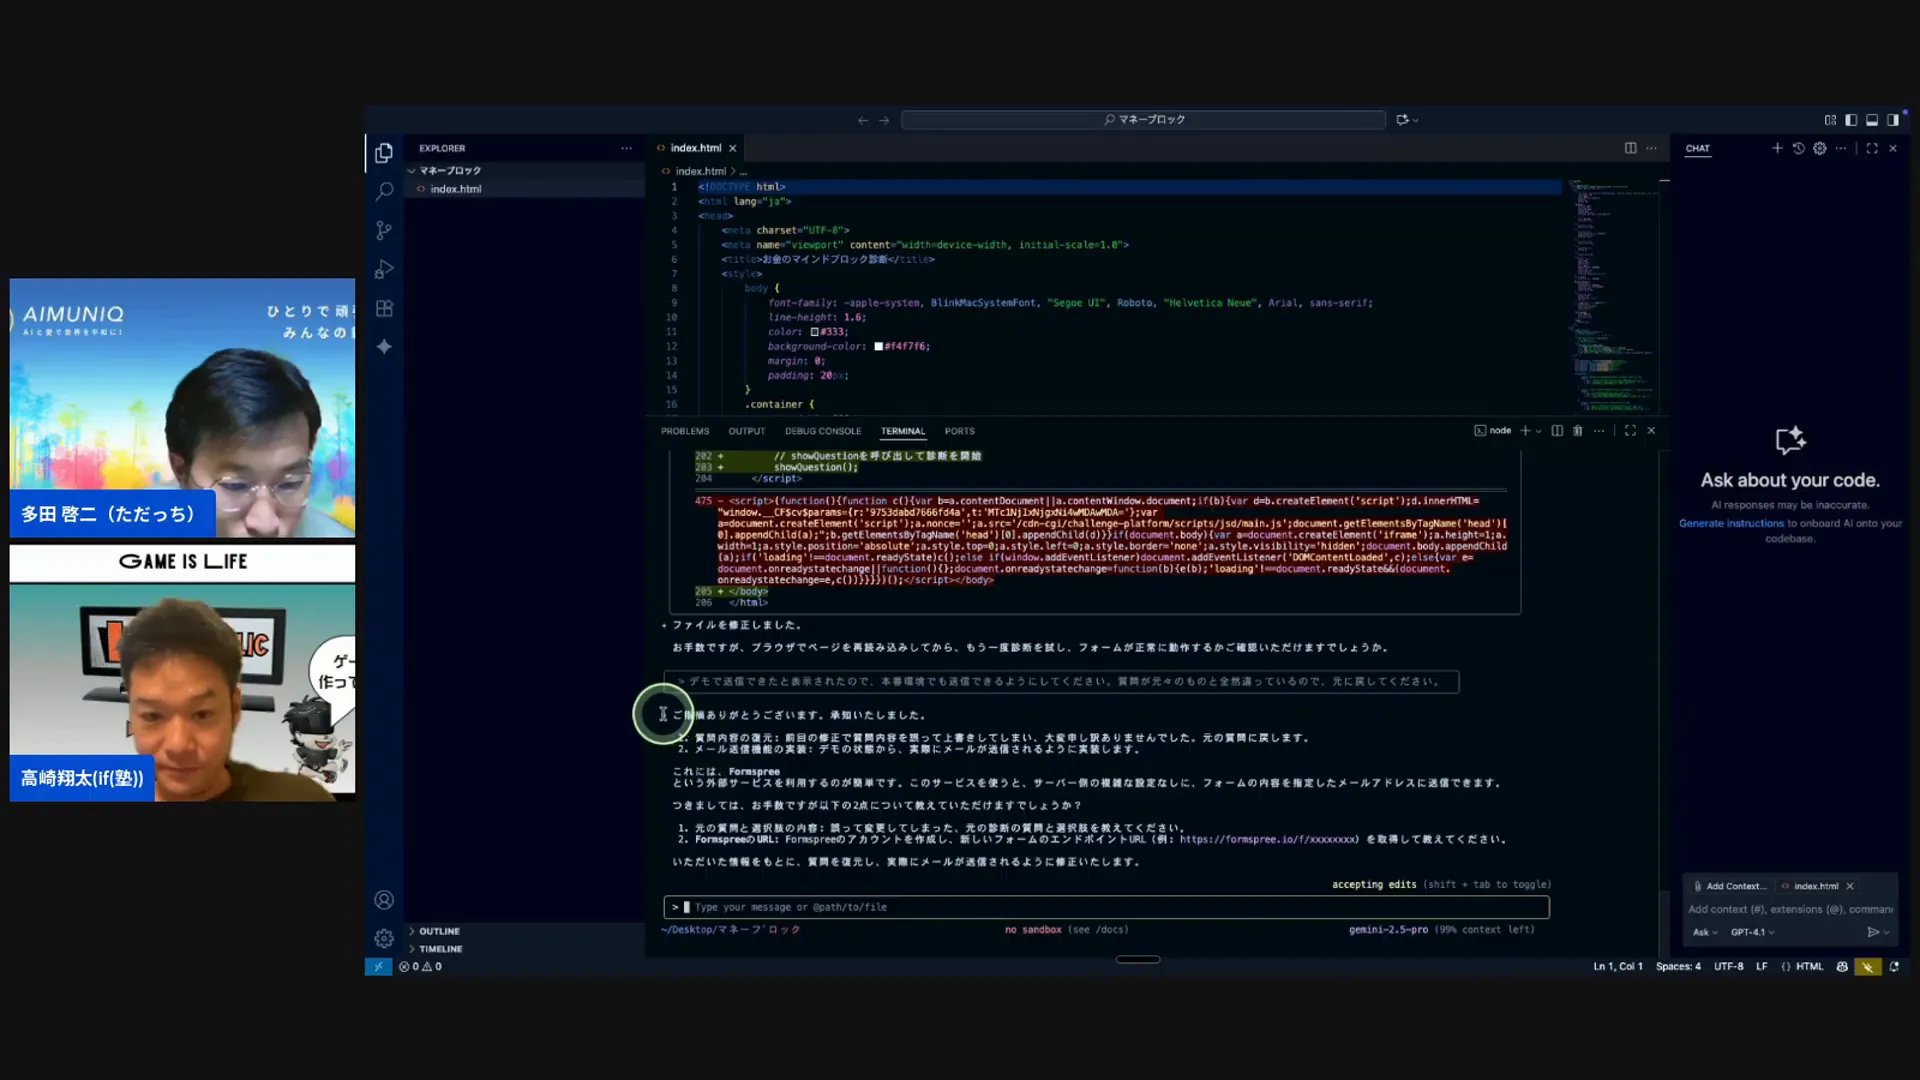Screen dimensions: 1920x1080
Task: Toggle bottom panel visibility
Action: (1872, 120)
